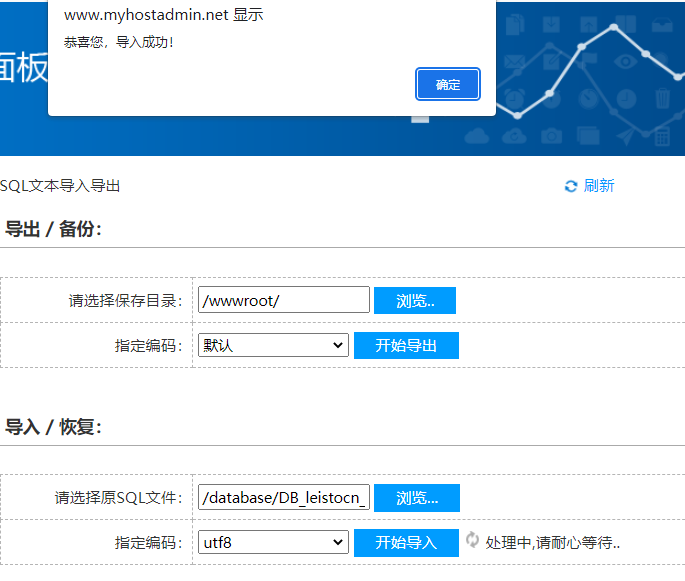The height and width of the screenshot is (581, 685).
Task: Click the 处理中,请耐心等待 status text
Action: coord(553,543)
